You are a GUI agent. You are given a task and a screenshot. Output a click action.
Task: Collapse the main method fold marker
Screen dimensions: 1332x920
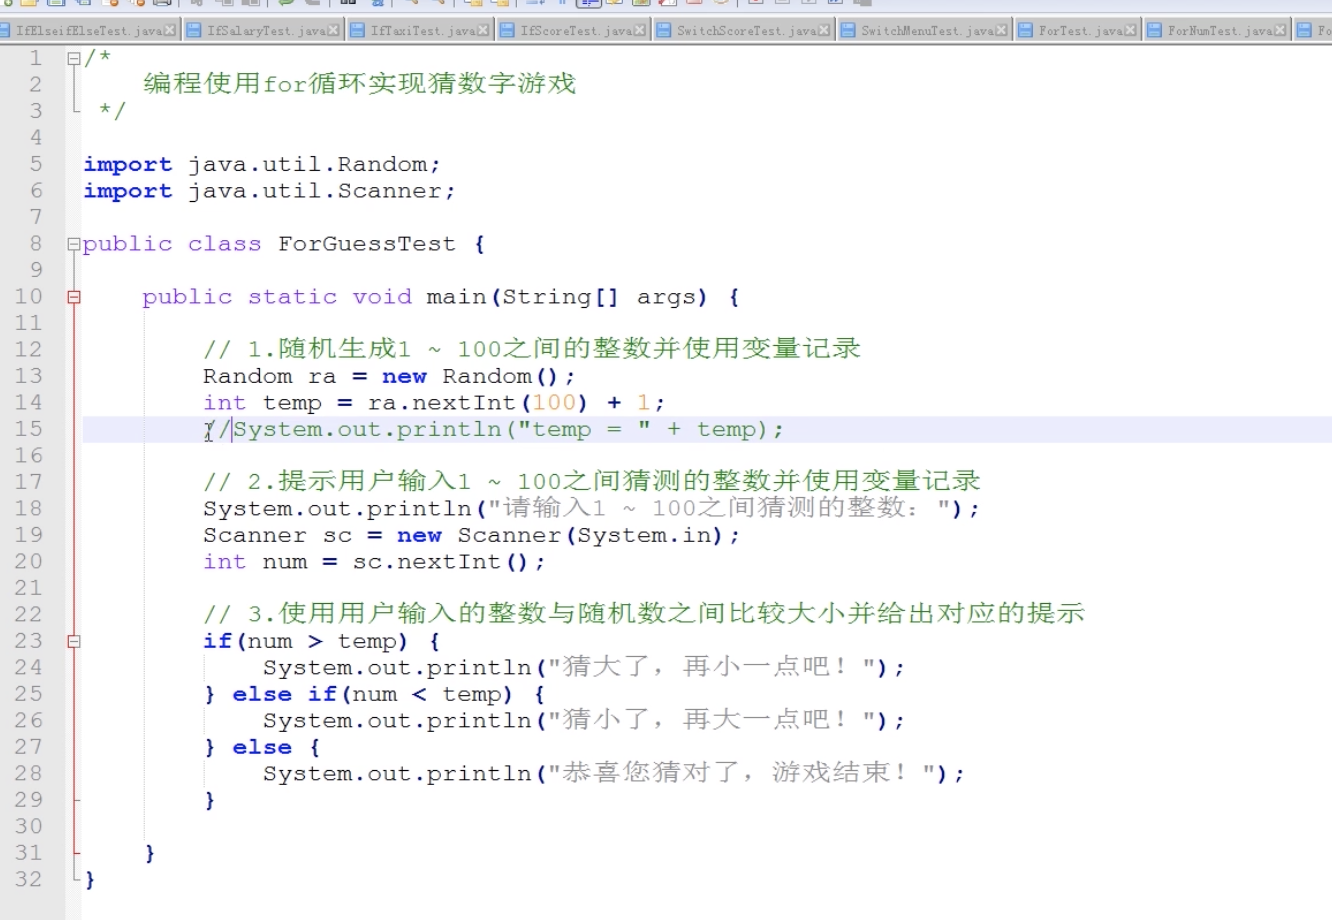coord(74,297)
